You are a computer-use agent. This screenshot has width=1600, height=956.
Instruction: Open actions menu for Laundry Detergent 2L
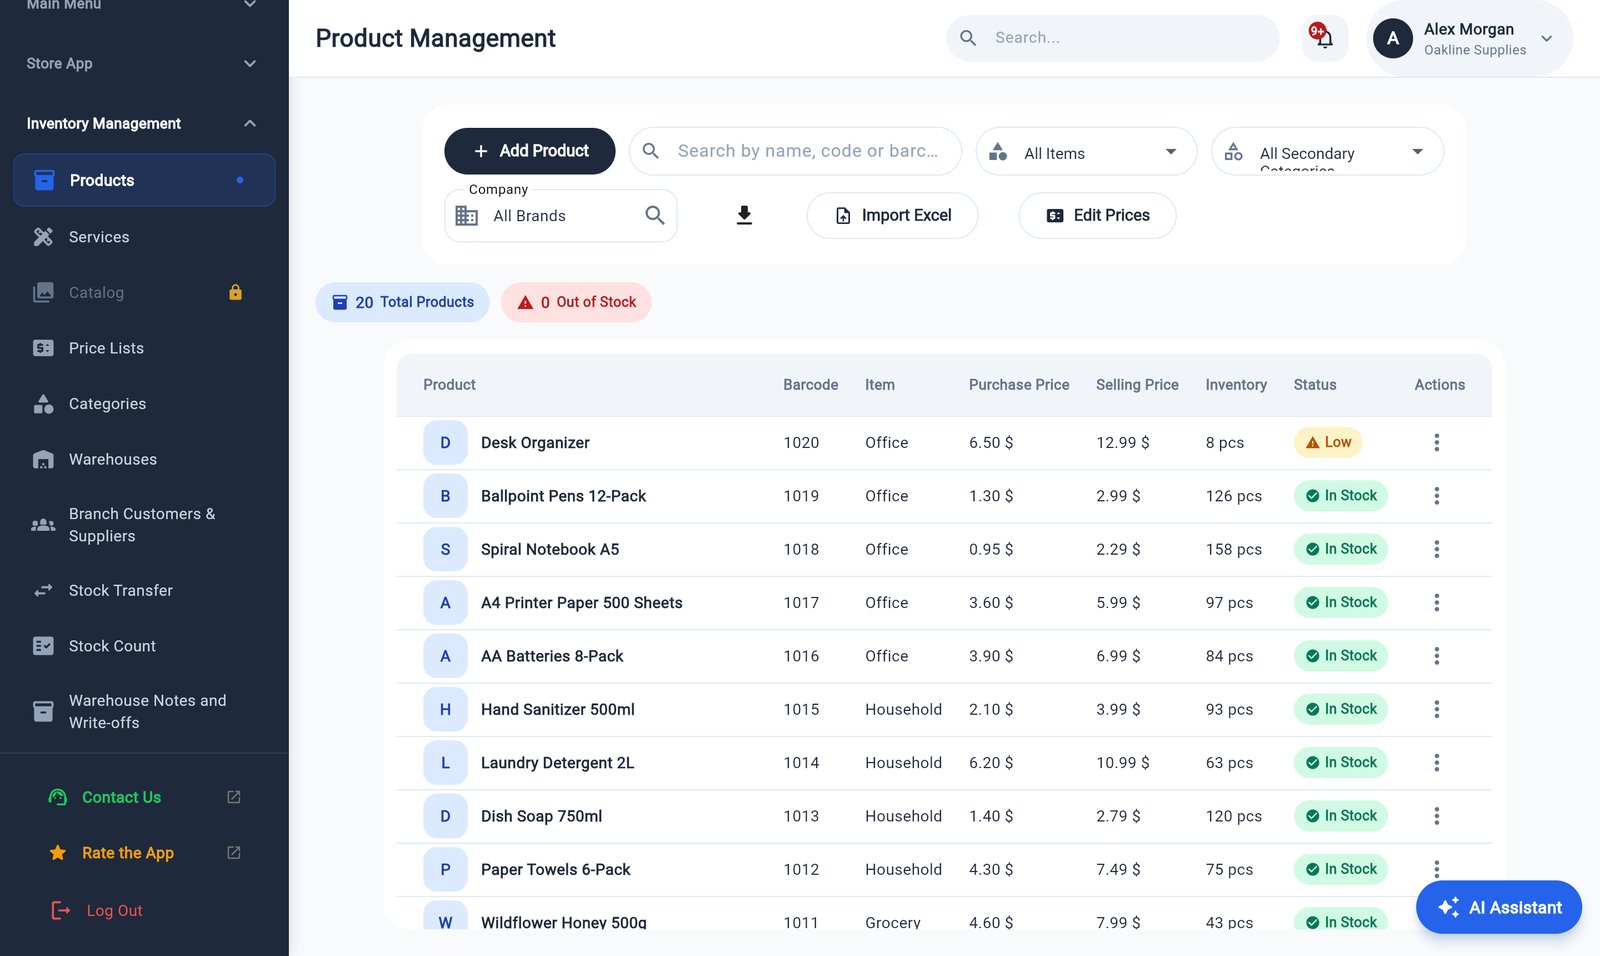pyautogui.click(x=1437, y=762)
